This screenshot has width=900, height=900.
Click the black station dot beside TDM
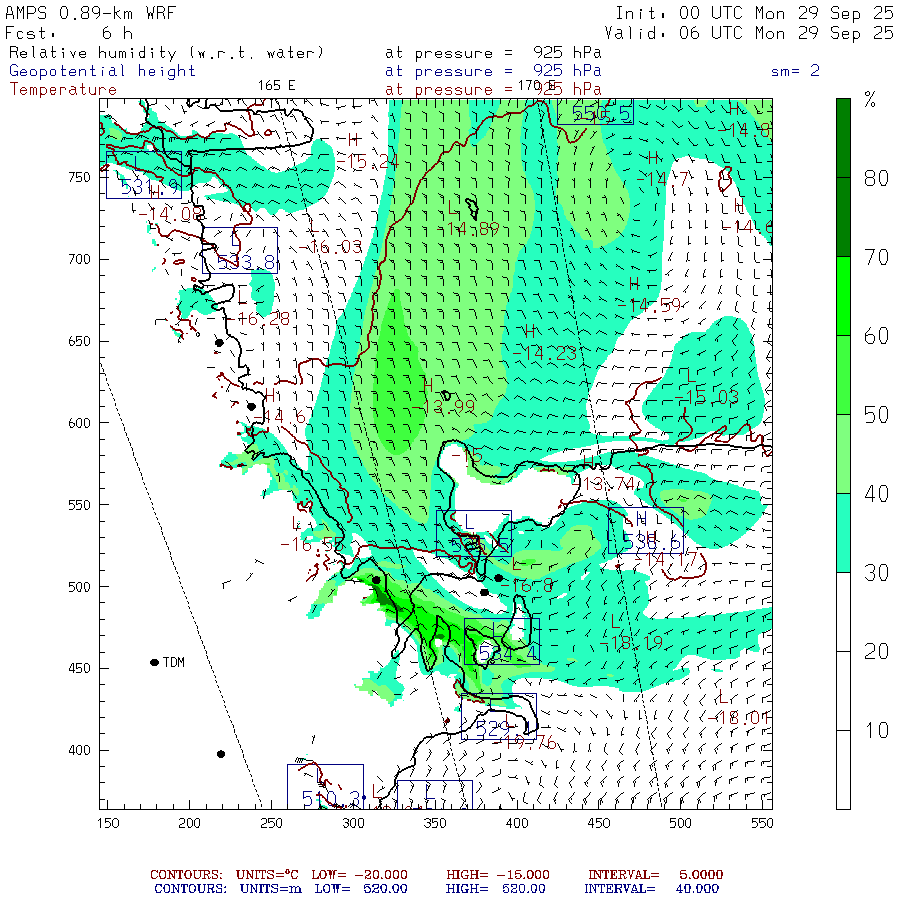pyautogui.click(x=154, y=662)
